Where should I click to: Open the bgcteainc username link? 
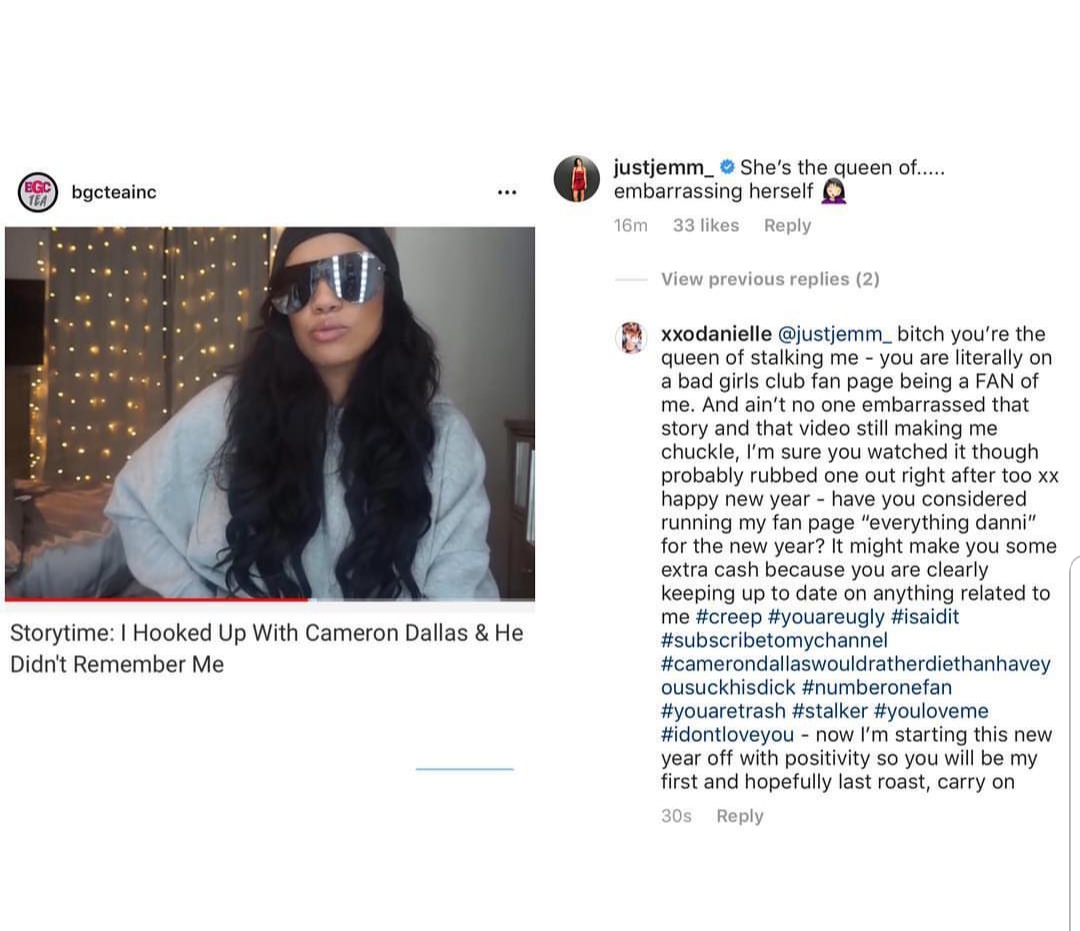click(x=114, y=192)
